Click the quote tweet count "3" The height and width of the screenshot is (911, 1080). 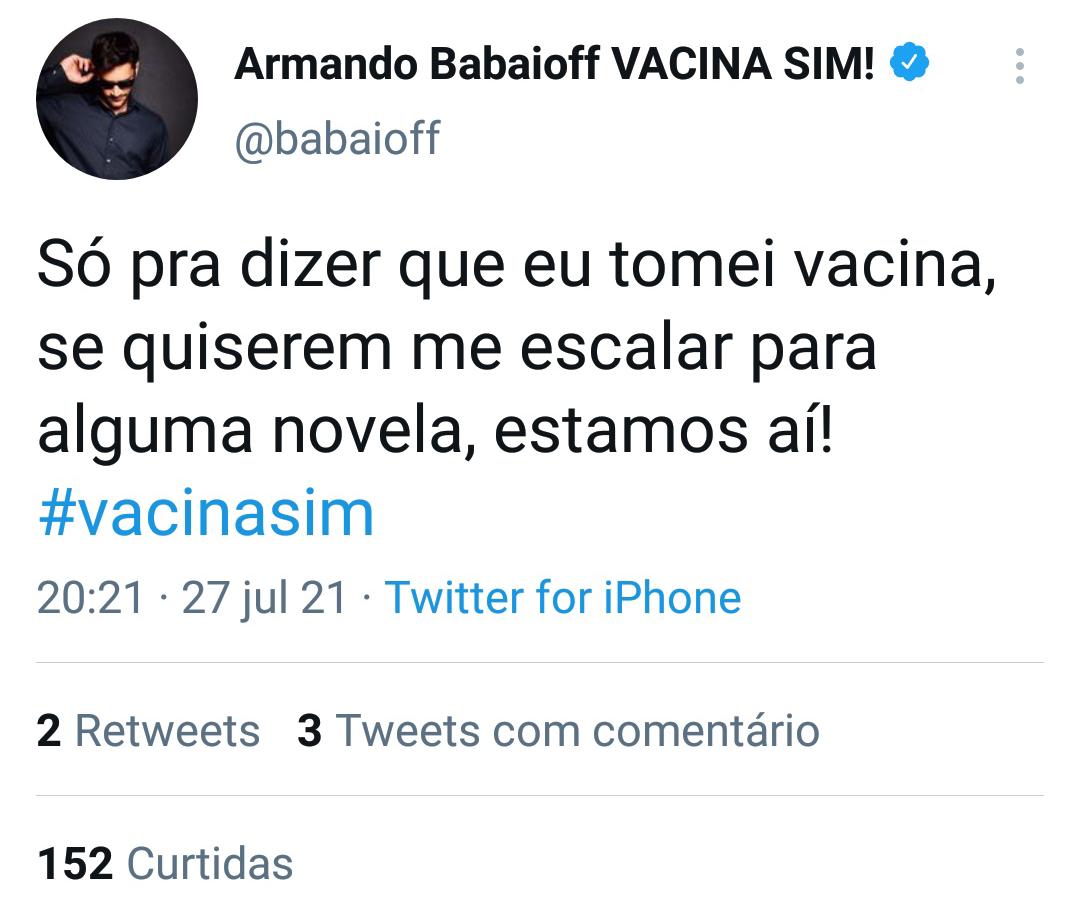click(x=310, y=731)
